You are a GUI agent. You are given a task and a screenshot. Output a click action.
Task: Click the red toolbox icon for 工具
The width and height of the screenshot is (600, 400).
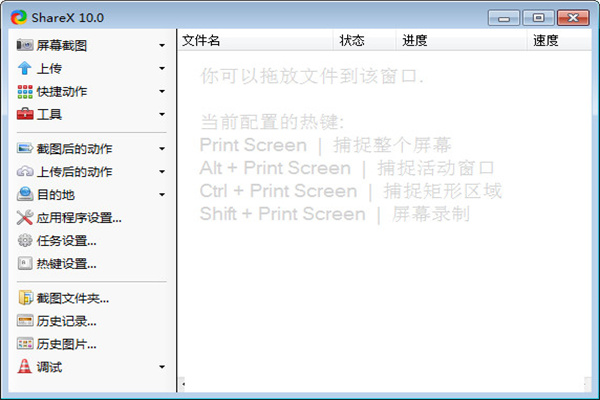[25, 114]
